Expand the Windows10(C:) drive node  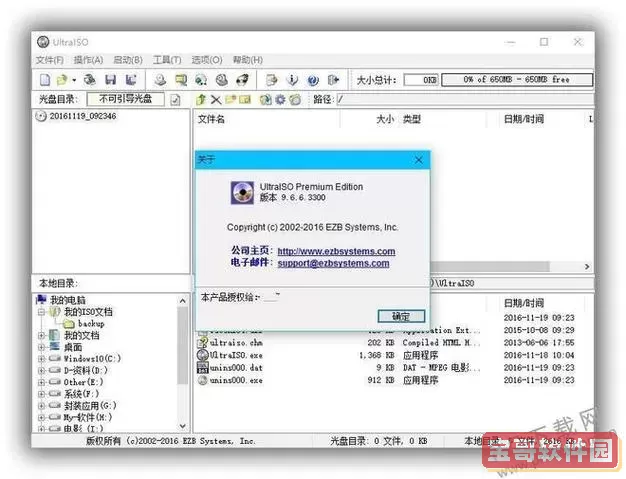[41, 358]
